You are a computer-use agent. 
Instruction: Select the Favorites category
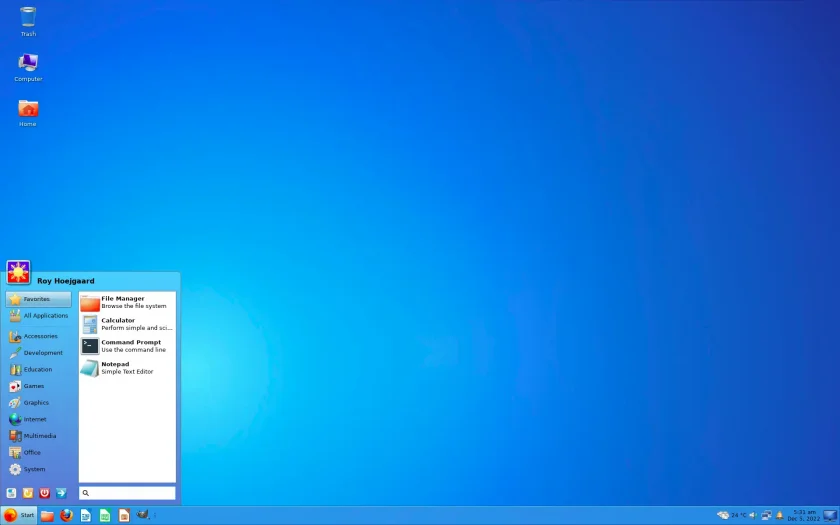click(x=38, y=299)
